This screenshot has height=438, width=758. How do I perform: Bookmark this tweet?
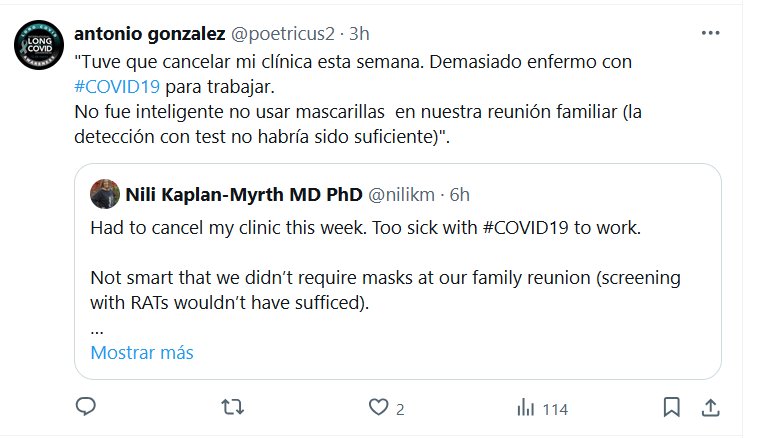[672, 407]
